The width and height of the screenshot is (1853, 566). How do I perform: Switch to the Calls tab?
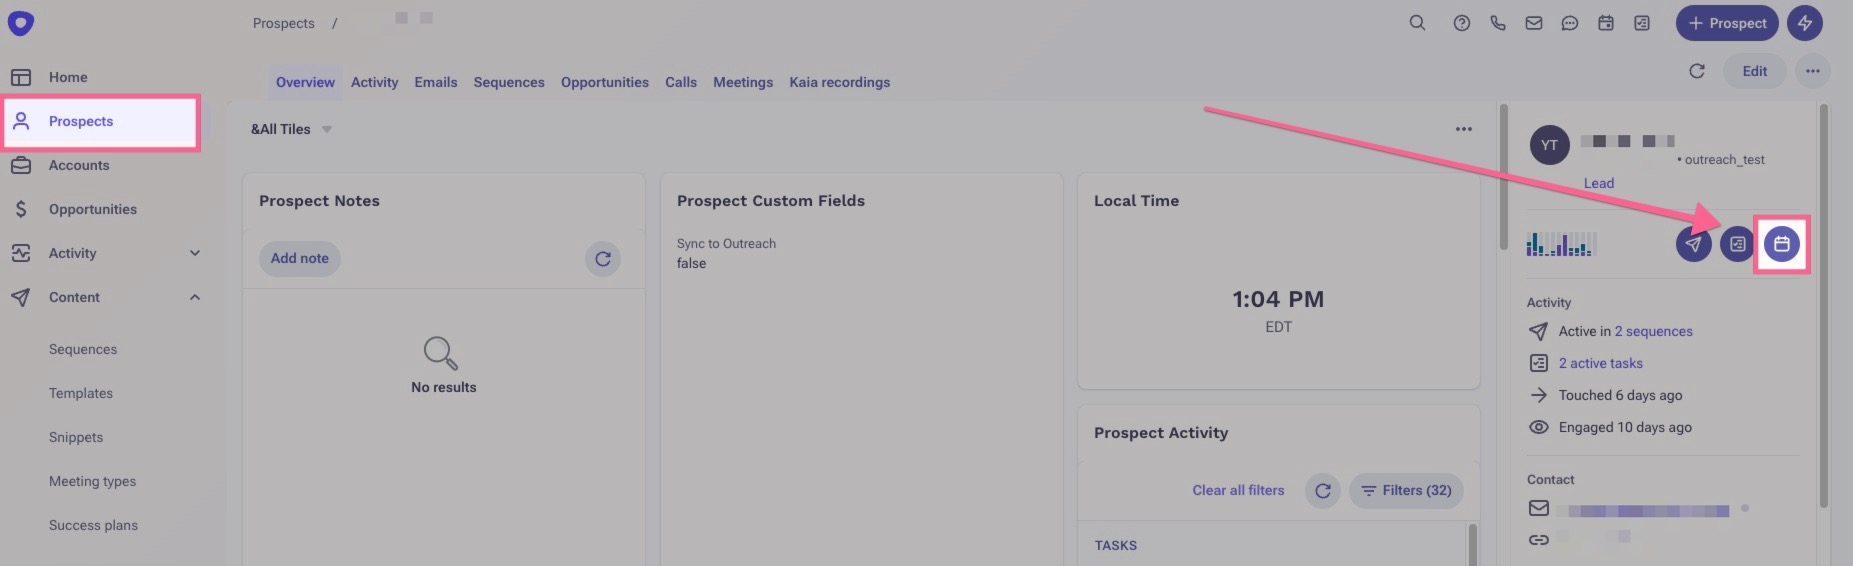(x=681, y=82)
